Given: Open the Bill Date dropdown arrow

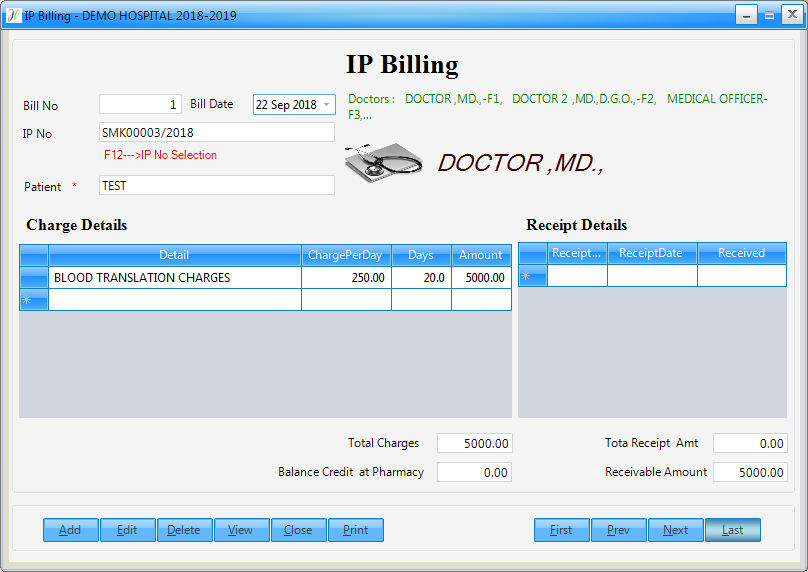Looking at the screenshot, I should (326, 105).
